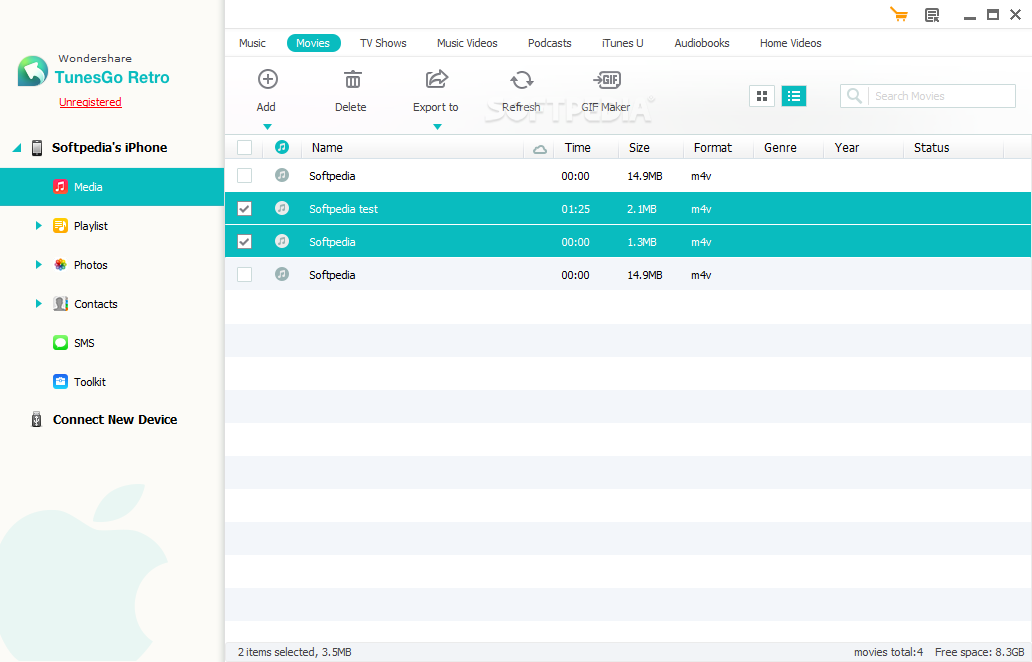Screen dimensions: 1032x662
Task: Click the Export to share icon
Action: 436,79
